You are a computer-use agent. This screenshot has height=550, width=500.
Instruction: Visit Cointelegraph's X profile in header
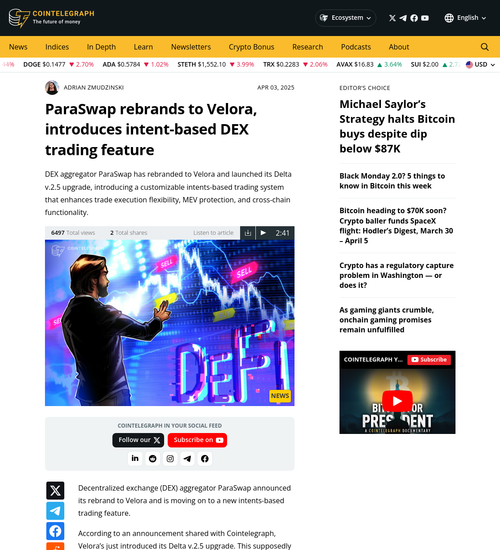pos(392,18)
